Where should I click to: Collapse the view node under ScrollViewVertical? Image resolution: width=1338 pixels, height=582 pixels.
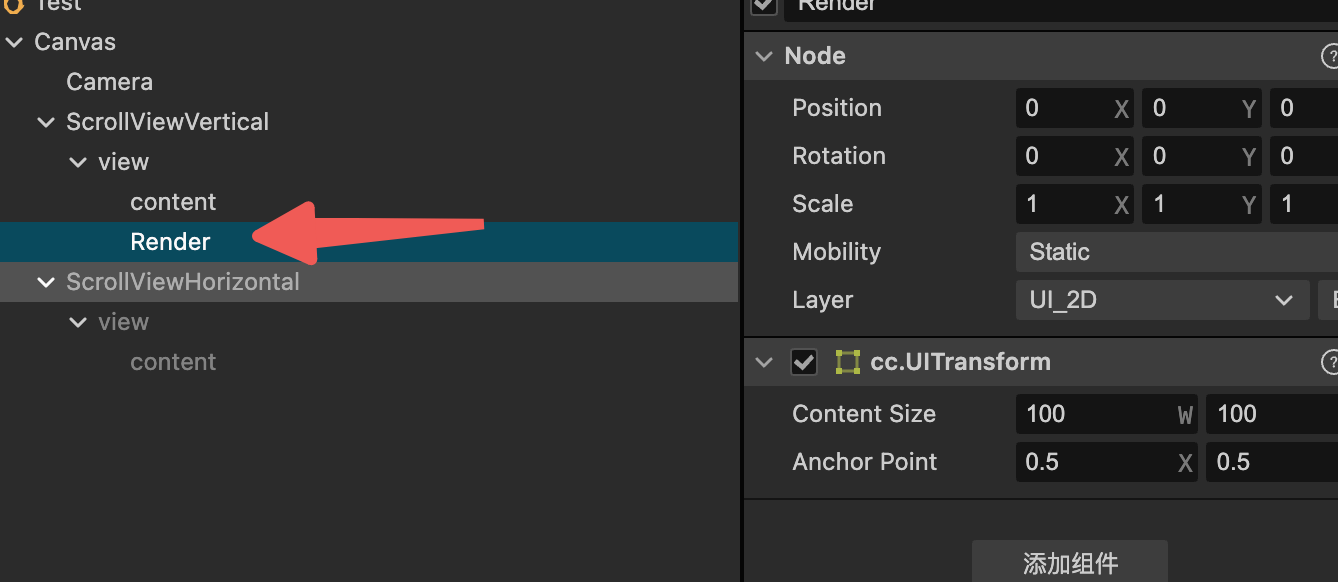78,162
